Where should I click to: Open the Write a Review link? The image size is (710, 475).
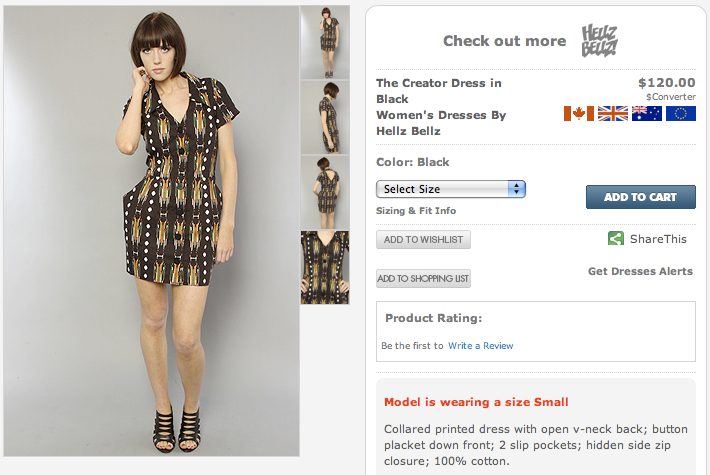click(x=480, y=346)
